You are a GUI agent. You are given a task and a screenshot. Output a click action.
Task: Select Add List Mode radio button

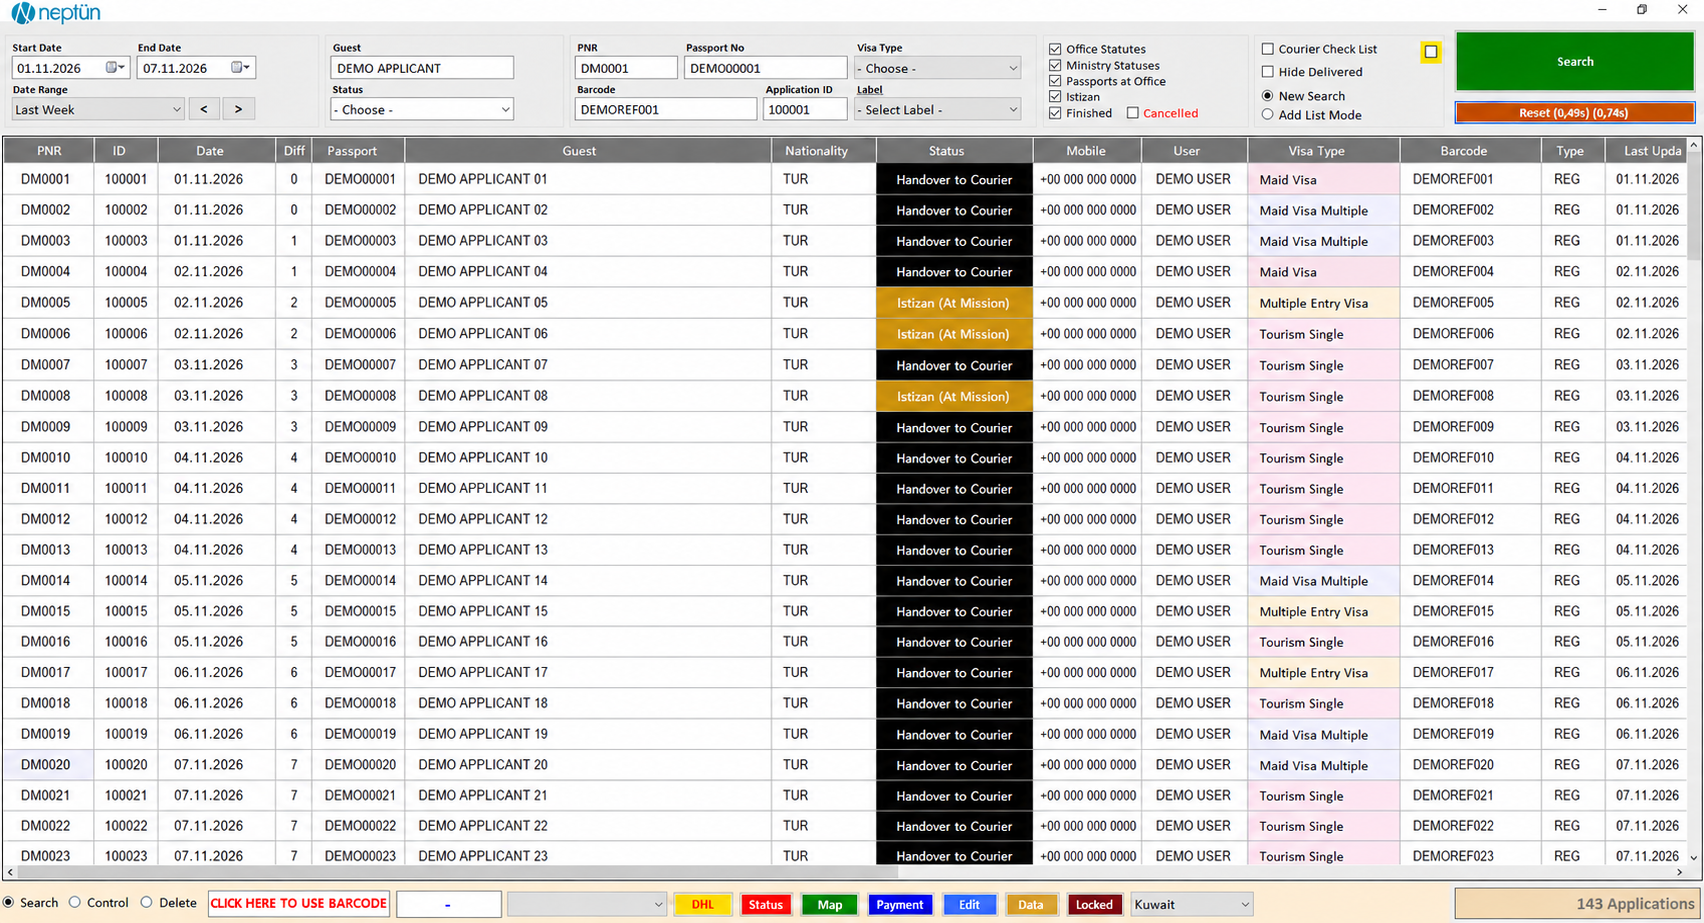click(x=1267, y=115)
